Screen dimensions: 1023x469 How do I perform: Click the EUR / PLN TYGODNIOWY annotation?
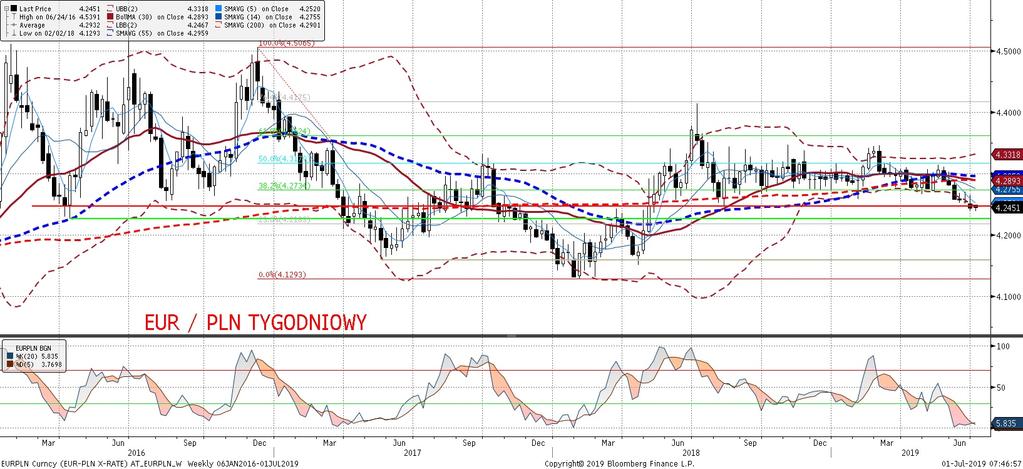255,322
